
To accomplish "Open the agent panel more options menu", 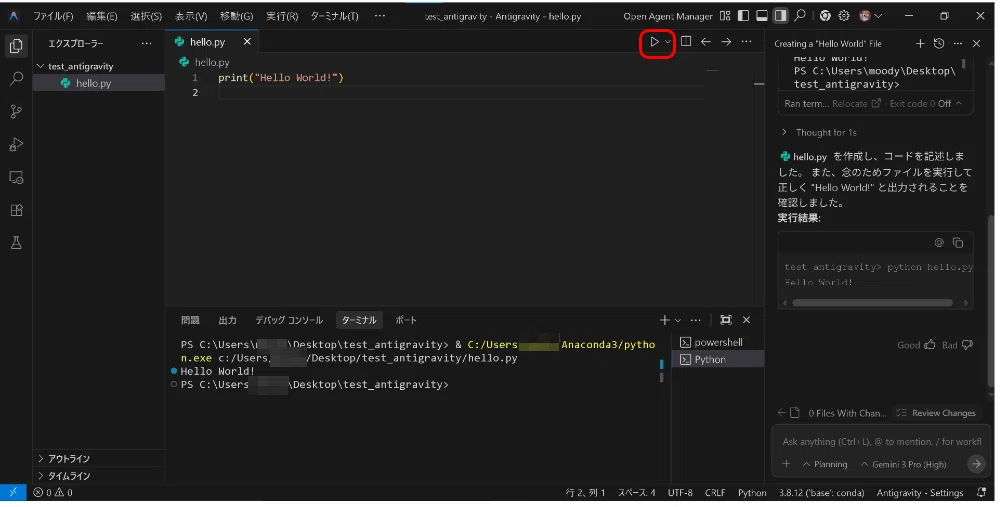I will click(958, 43).
